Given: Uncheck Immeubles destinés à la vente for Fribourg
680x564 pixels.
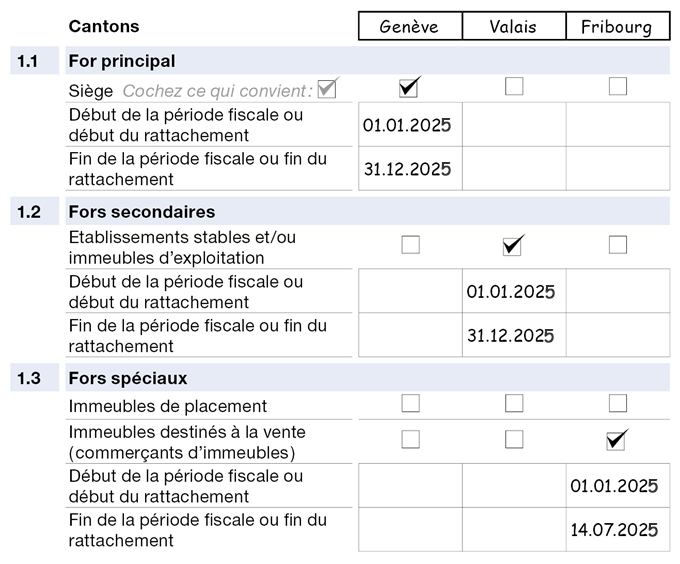Looking at the screenshot, I should [617, 440].
